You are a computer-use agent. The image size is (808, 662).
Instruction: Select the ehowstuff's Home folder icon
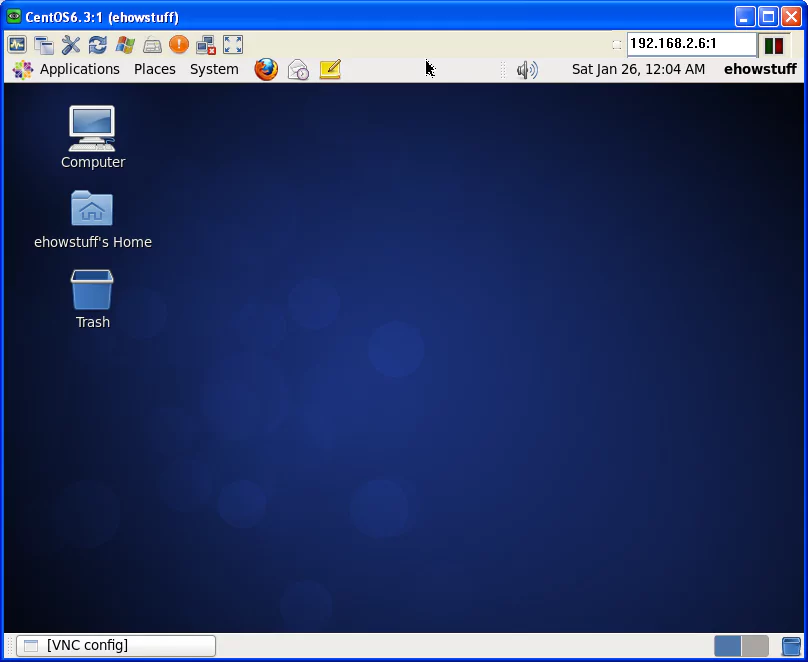pyautogui.click(x=93, y=219)
